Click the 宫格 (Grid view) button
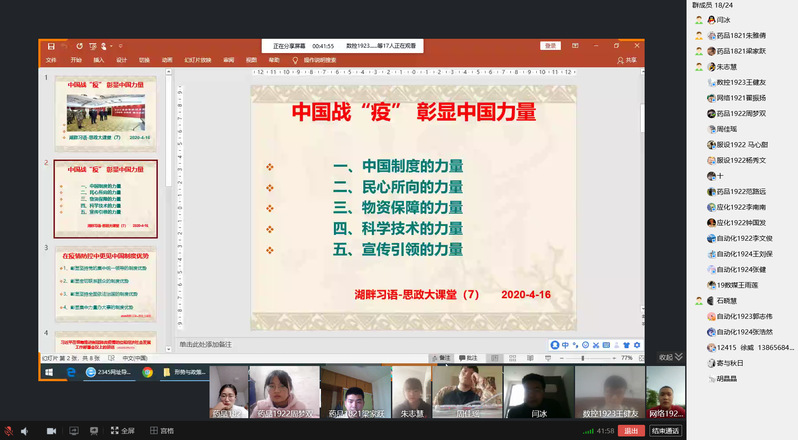 pos(162,431)
